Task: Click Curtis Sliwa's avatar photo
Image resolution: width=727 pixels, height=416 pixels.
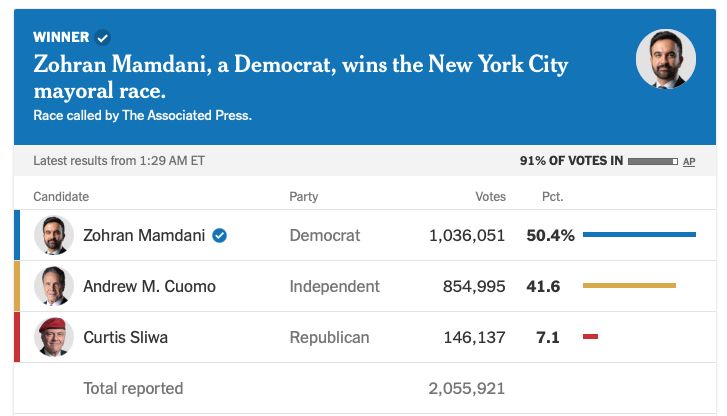Action: [x=54, y=338]
